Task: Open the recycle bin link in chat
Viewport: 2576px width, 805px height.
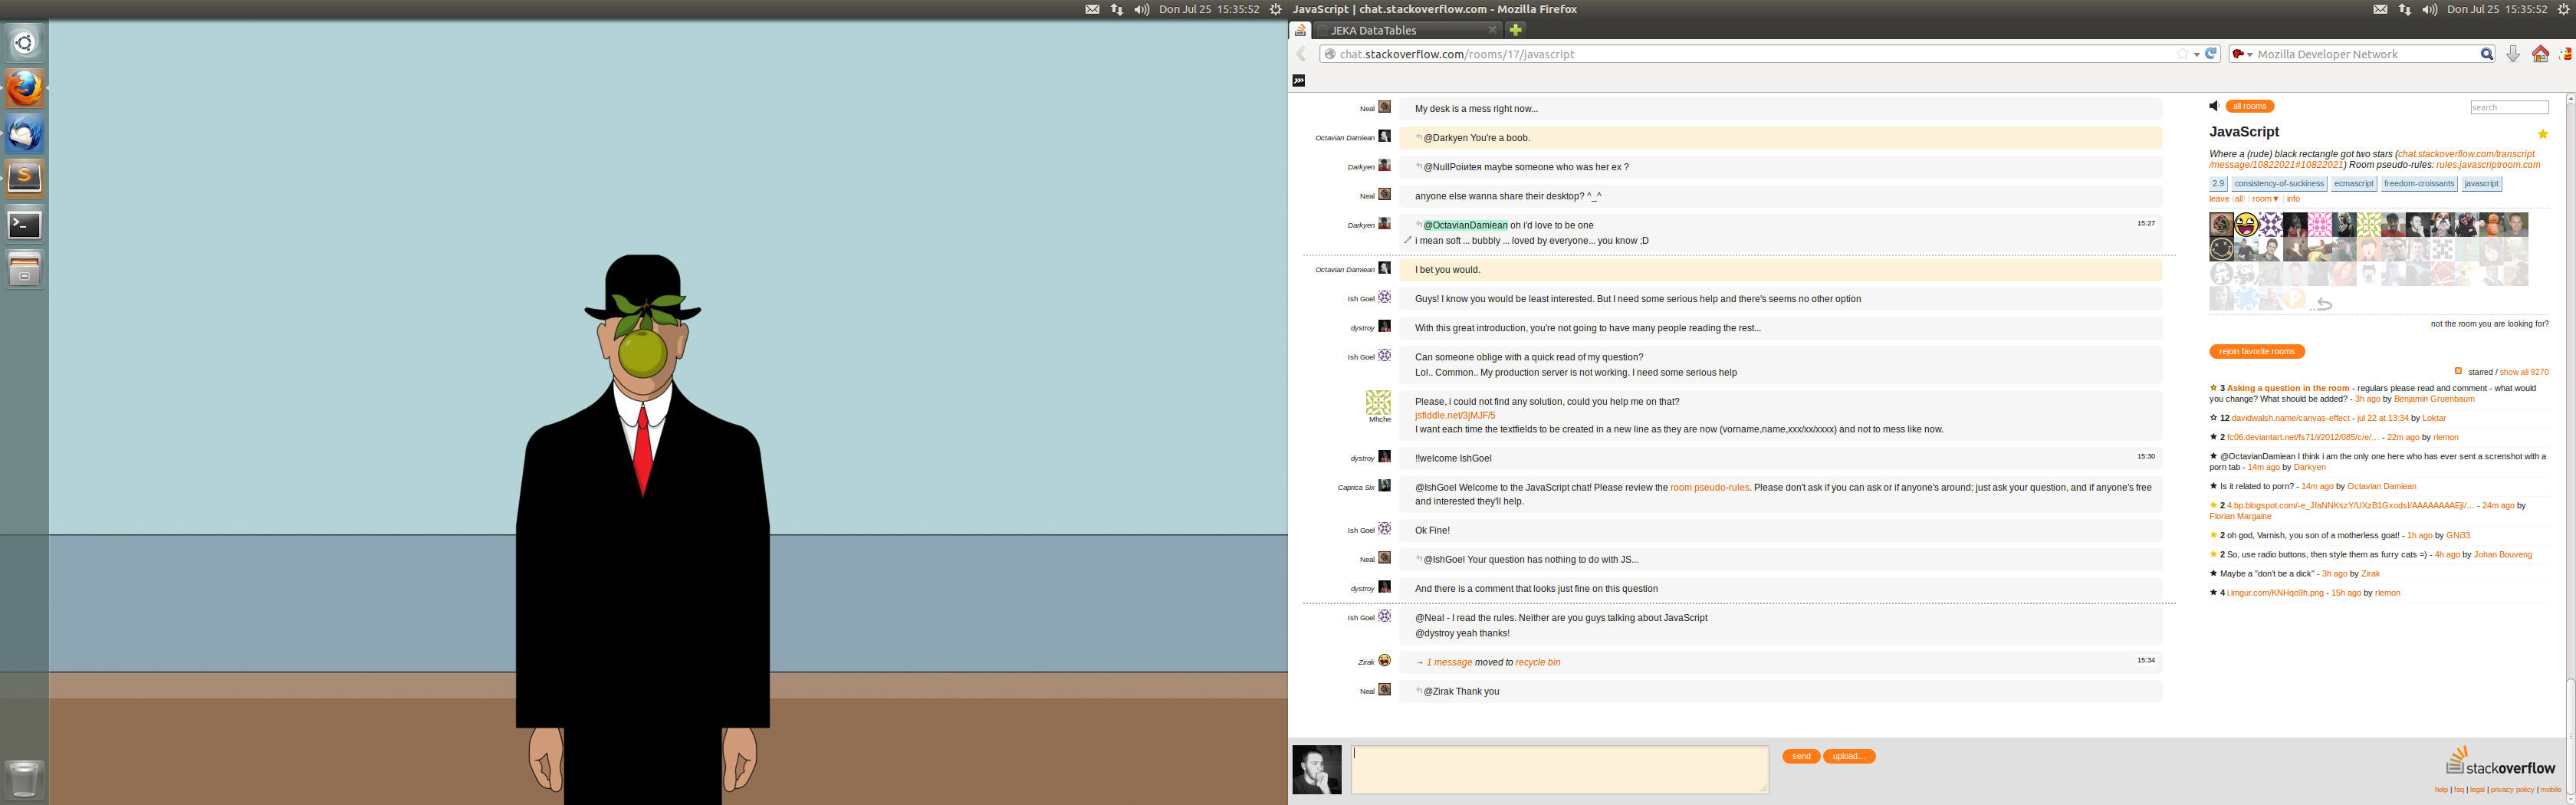Action: click(x=1537, y=662)
